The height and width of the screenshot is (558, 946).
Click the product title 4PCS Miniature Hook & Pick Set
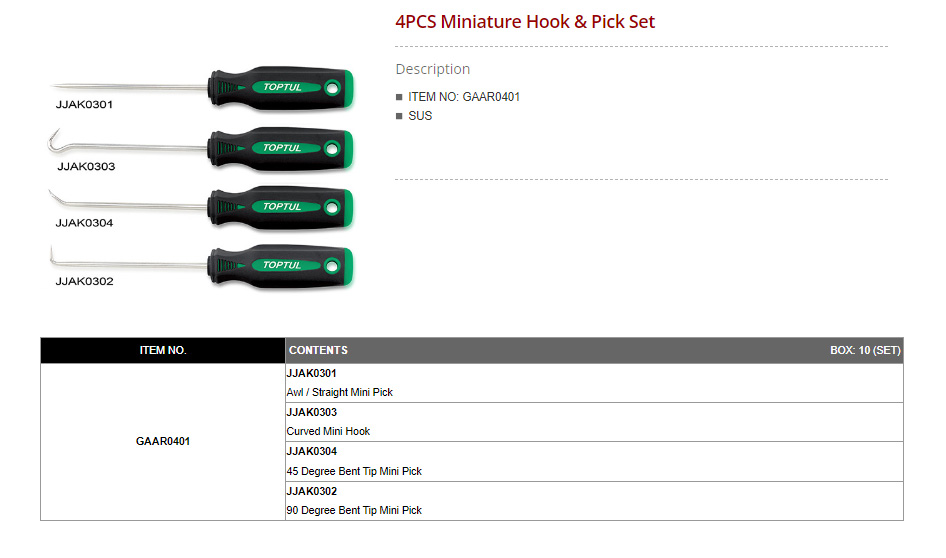pyautogui.click(x=525, y=21)
